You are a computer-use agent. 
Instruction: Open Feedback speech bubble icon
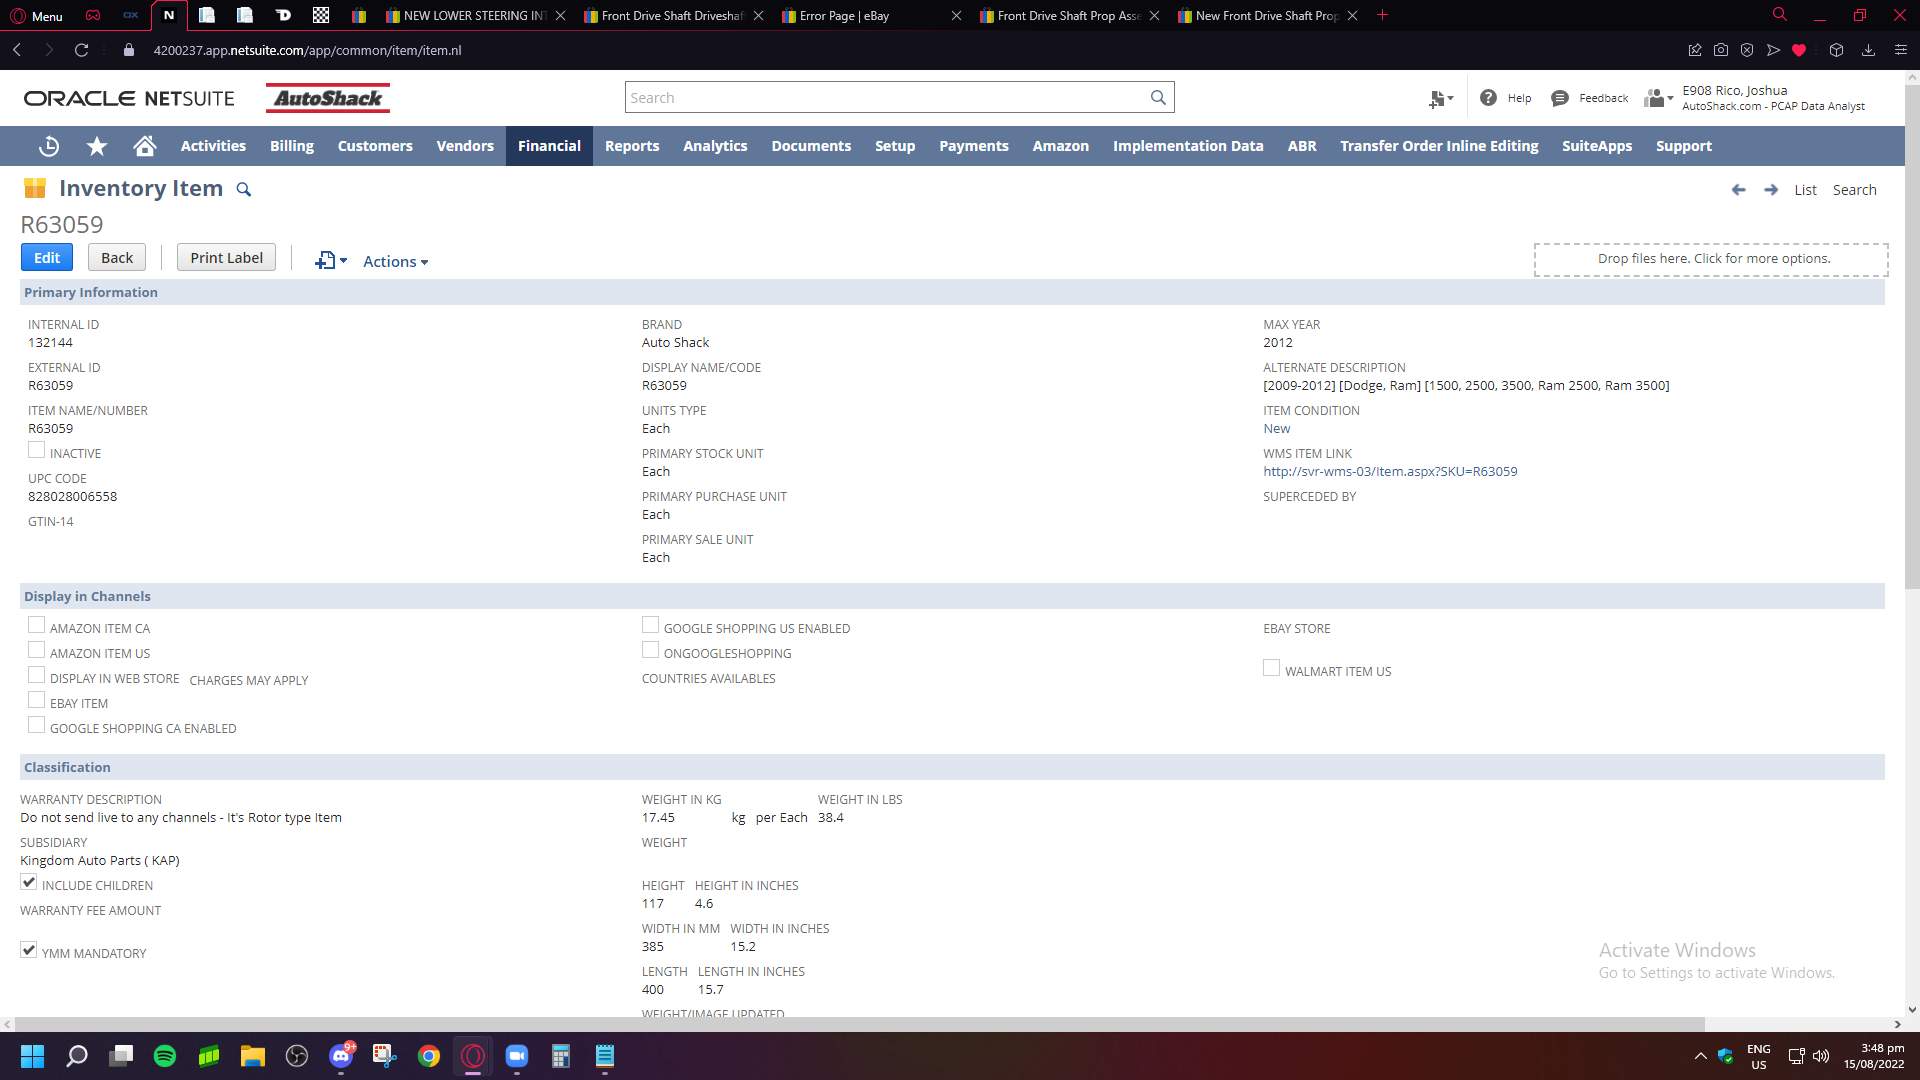click(x=1560, y=98)
